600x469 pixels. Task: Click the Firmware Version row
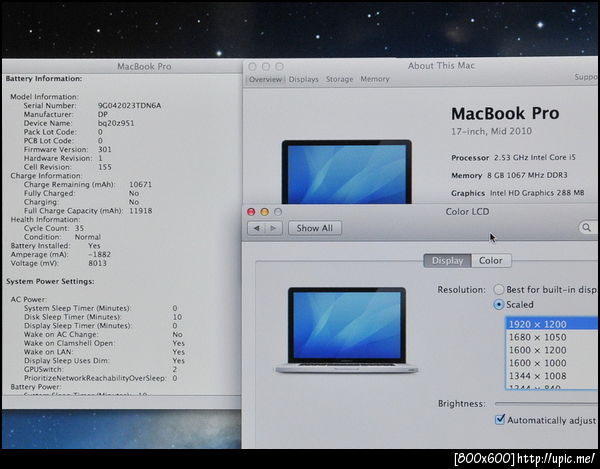click(67, 150)
